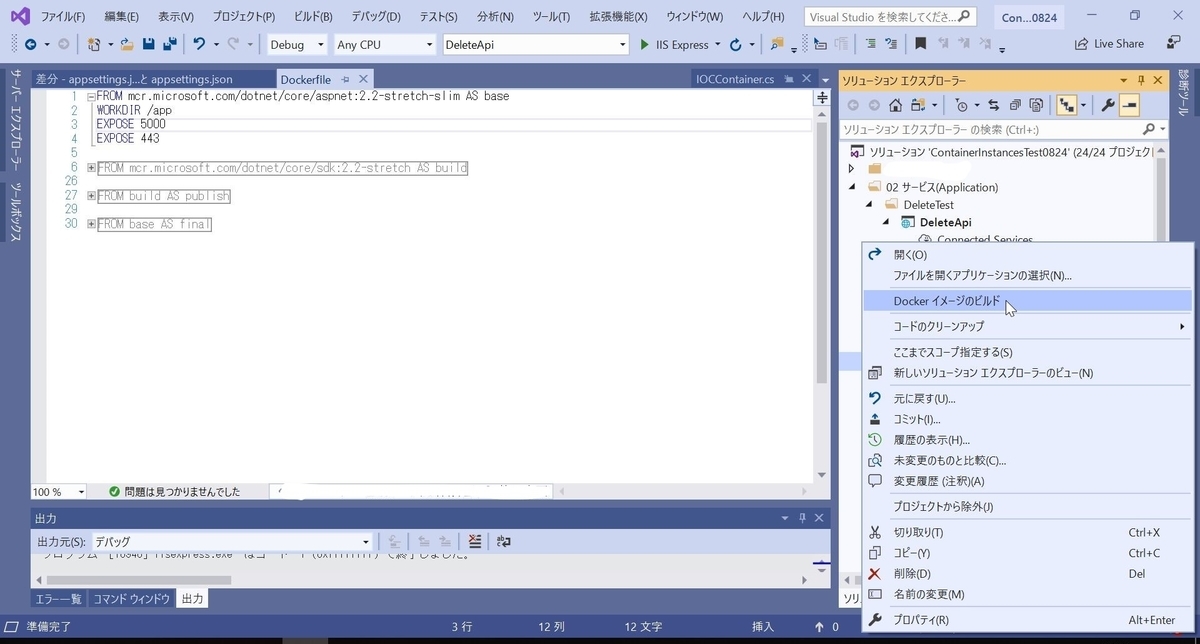1200x644 pixels.
Task: Open the ビルド(B) menu
Action: pyautogui.click(x=314, y=17)
